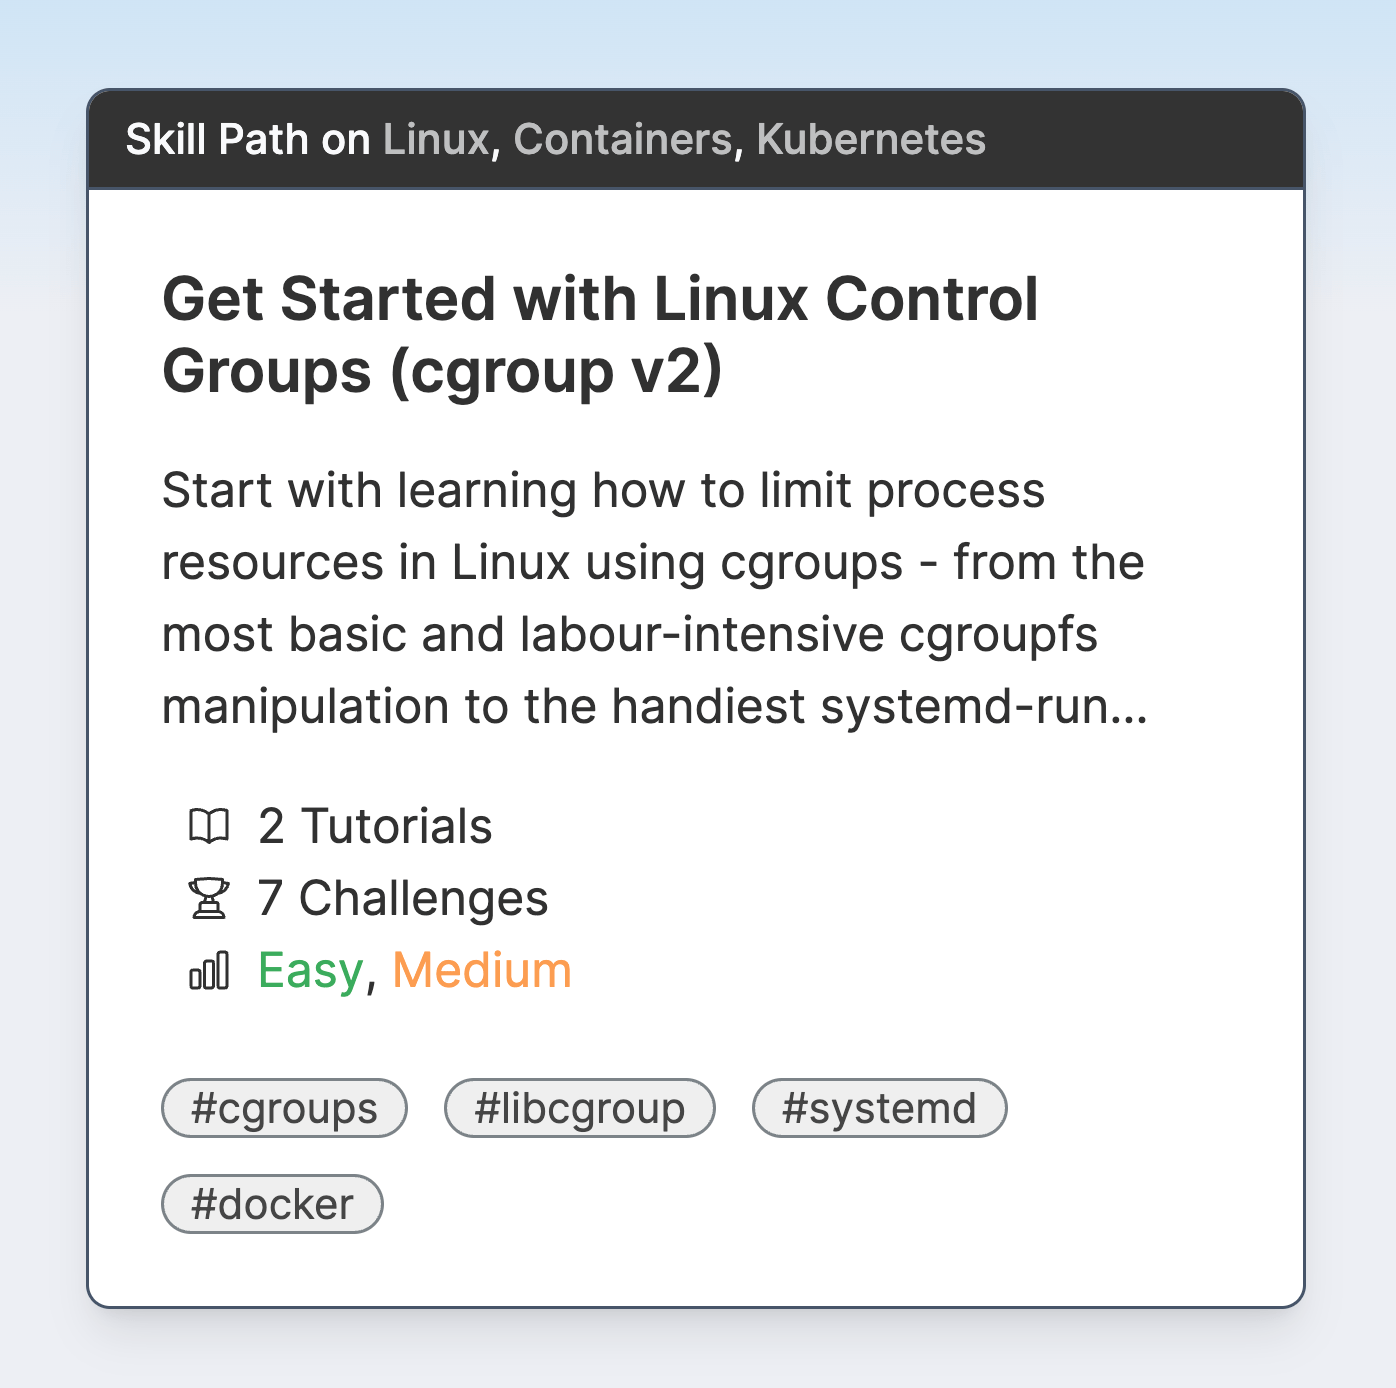Screen dimensions: 1396x1388
Task: Open the Kubernetes category link
Action: pos(871,139)
